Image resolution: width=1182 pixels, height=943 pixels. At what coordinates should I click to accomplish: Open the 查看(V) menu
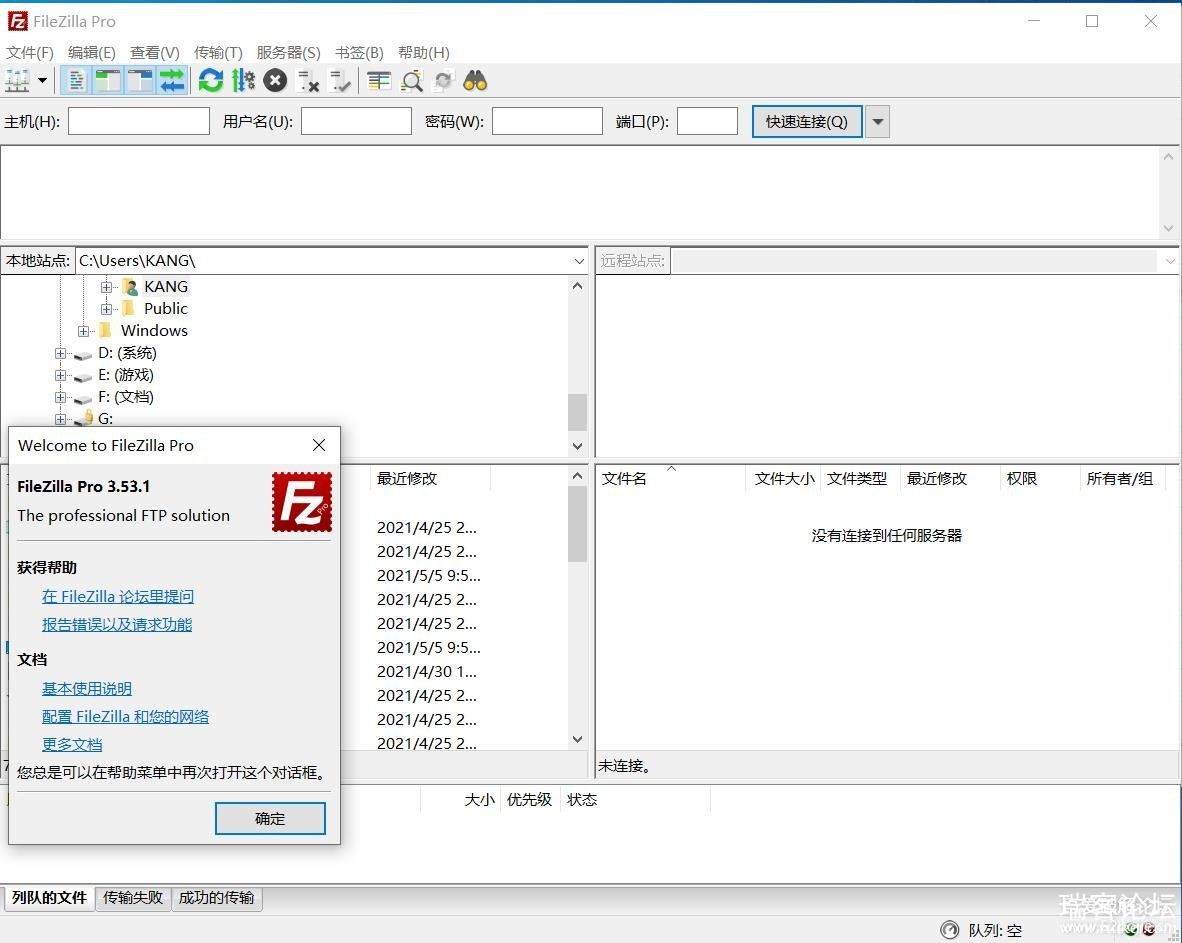[x=155, y=53]
